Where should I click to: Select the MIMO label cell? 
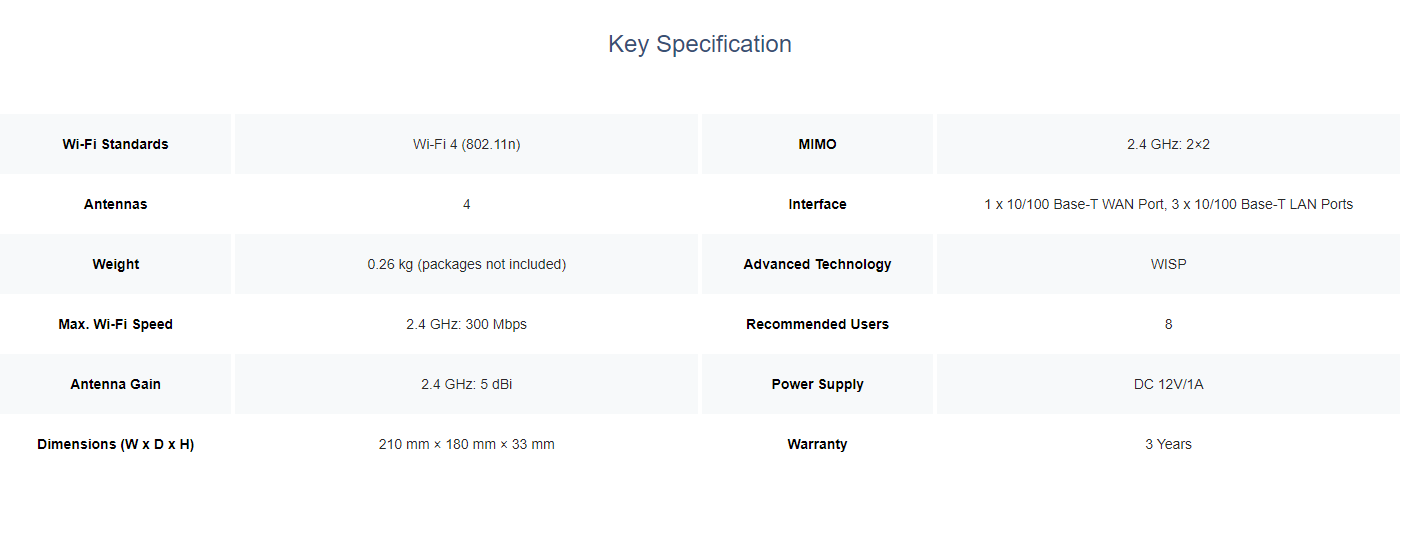(x=817, y=144)
